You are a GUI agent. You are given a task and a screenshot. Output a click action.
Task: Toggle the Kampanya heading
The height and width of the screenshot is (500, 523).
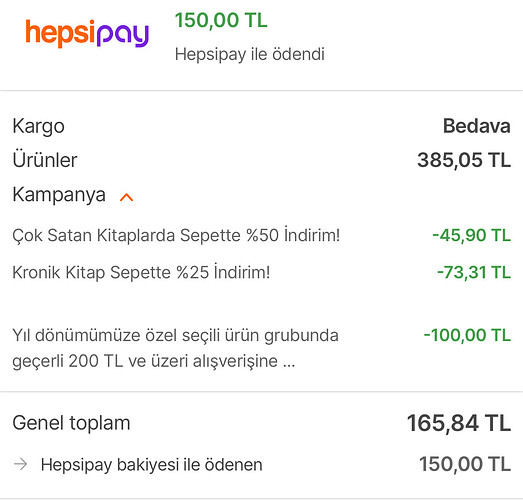tap(59, 195)
